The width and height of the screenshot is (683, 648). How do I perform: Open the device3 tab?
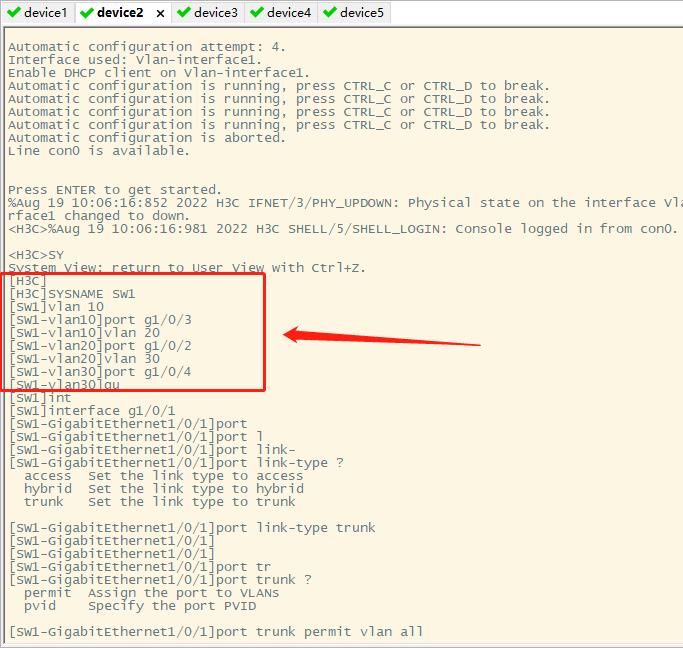[x=208, y=13]
